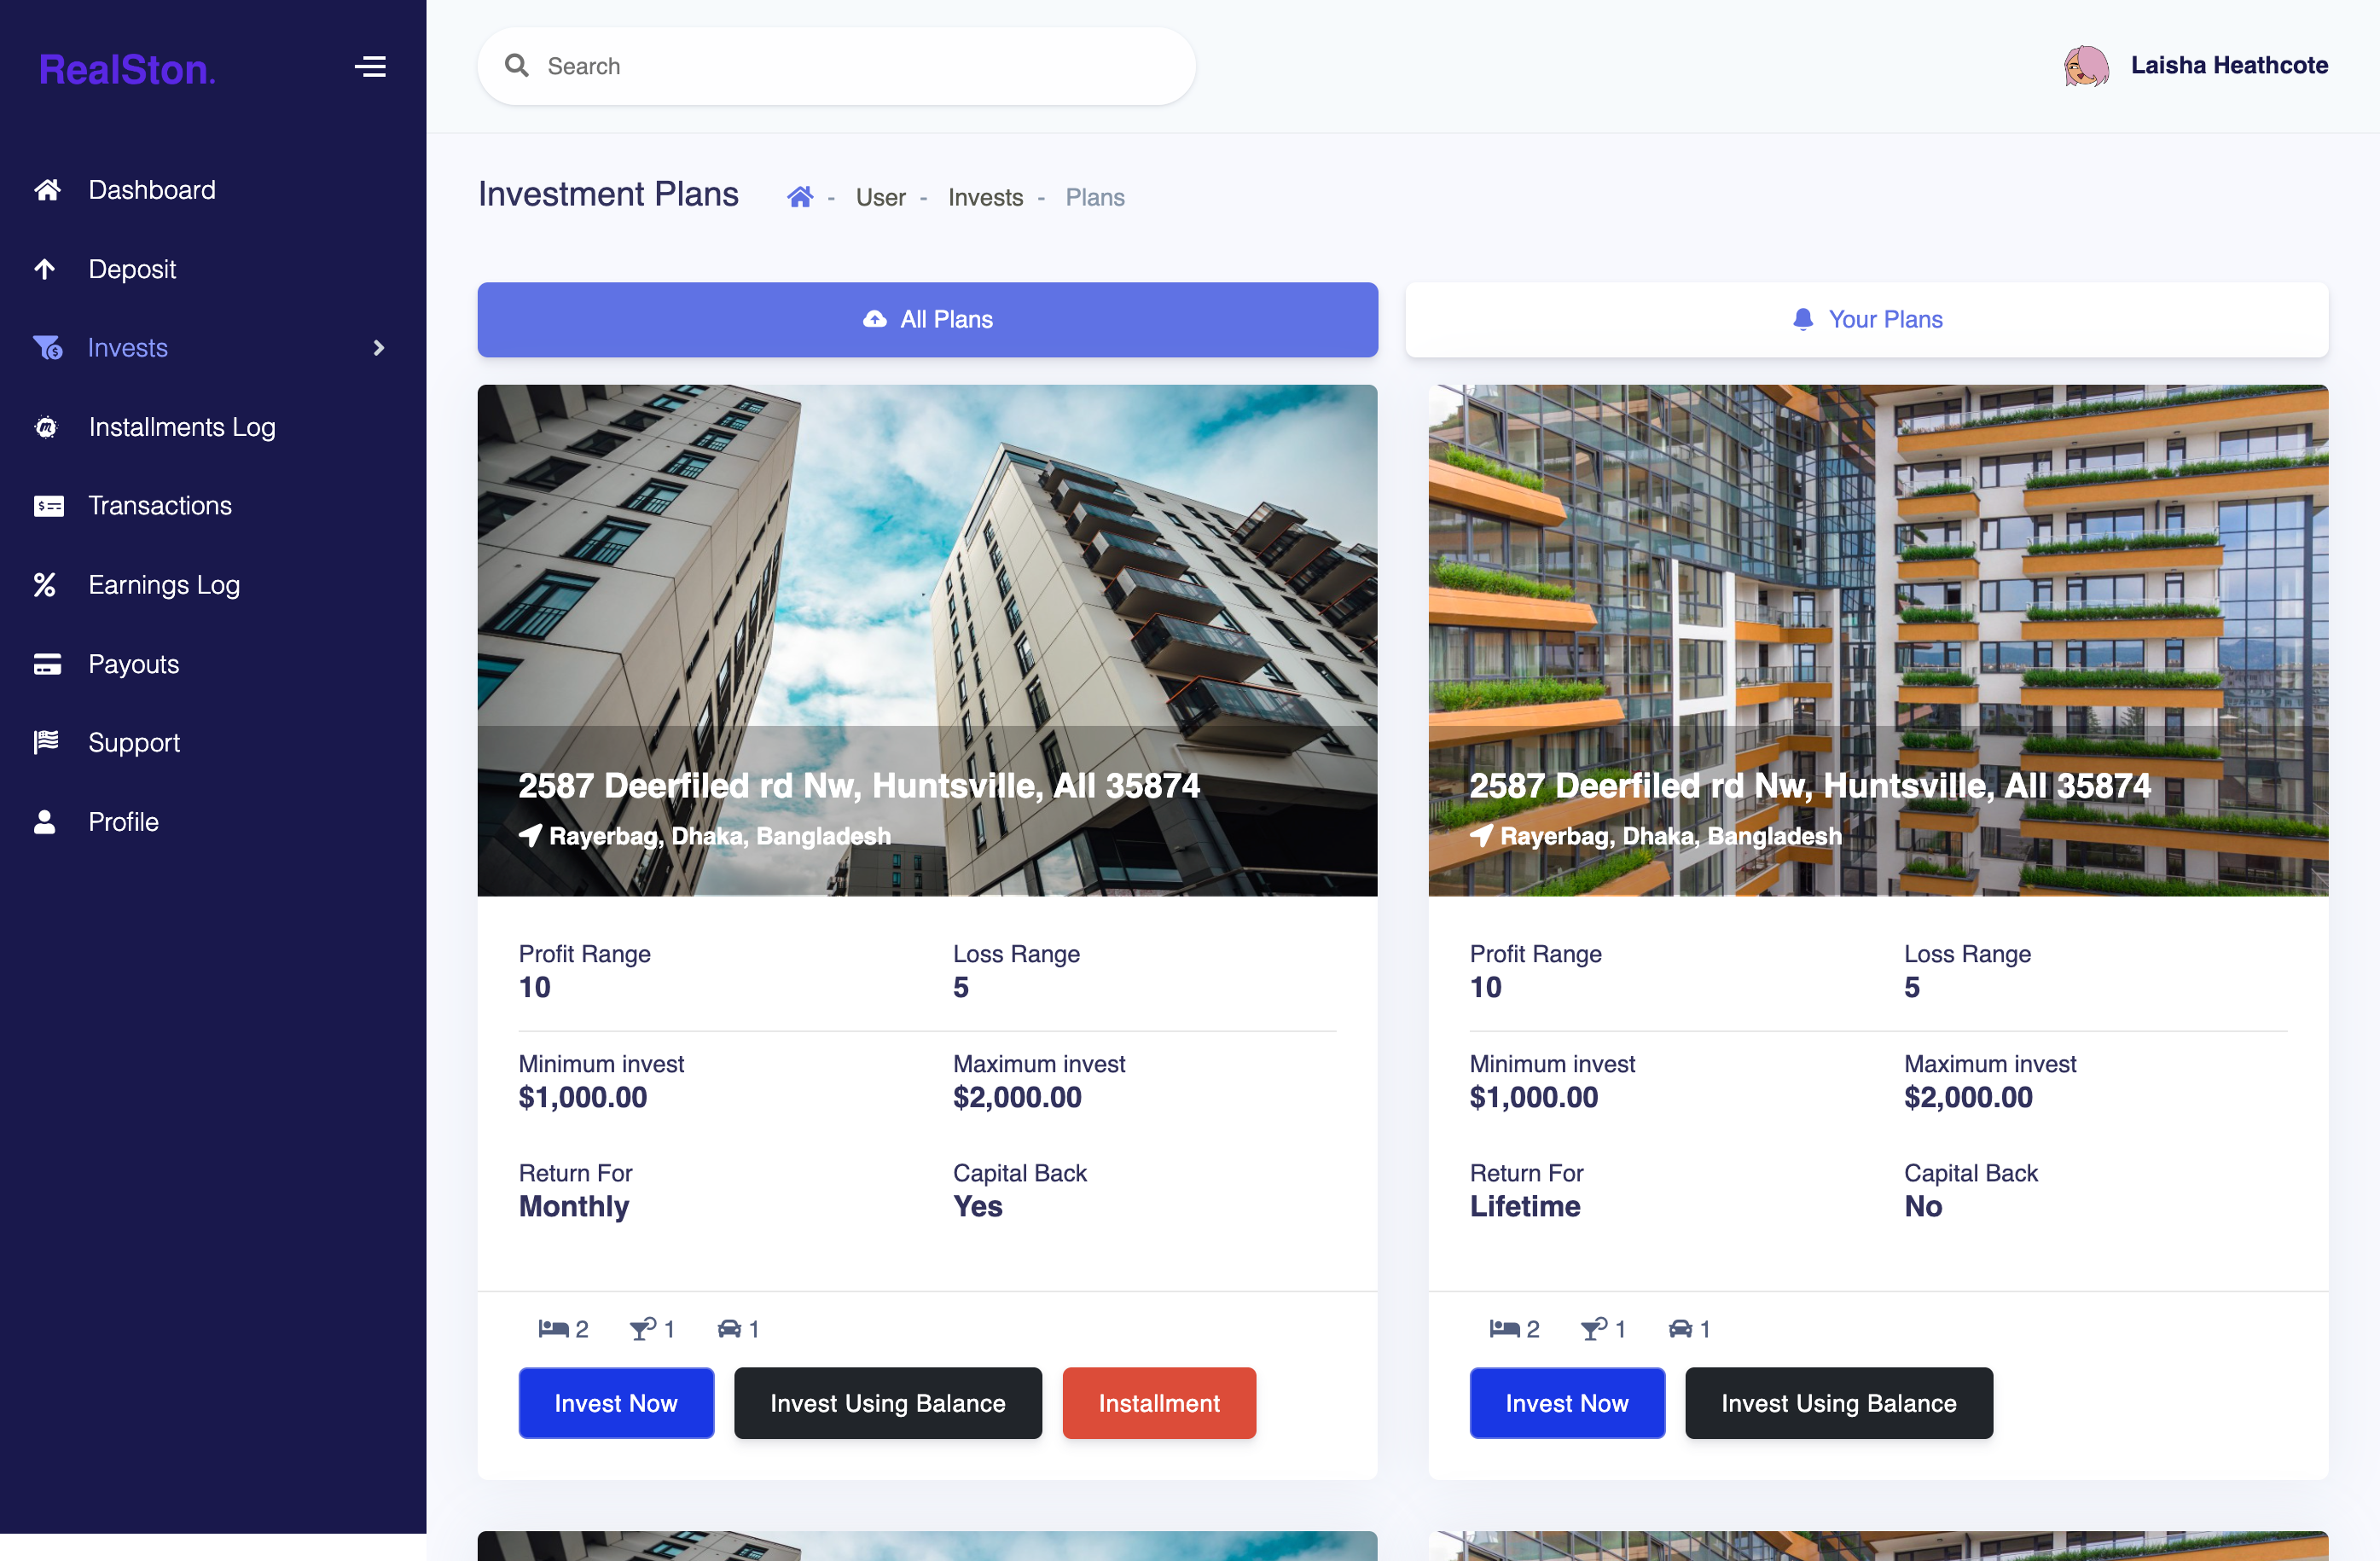Image resolution: width=2380 pixels, height=1561 pixels.
Task: Click the Payouts card icon
Action: point(47,664)
